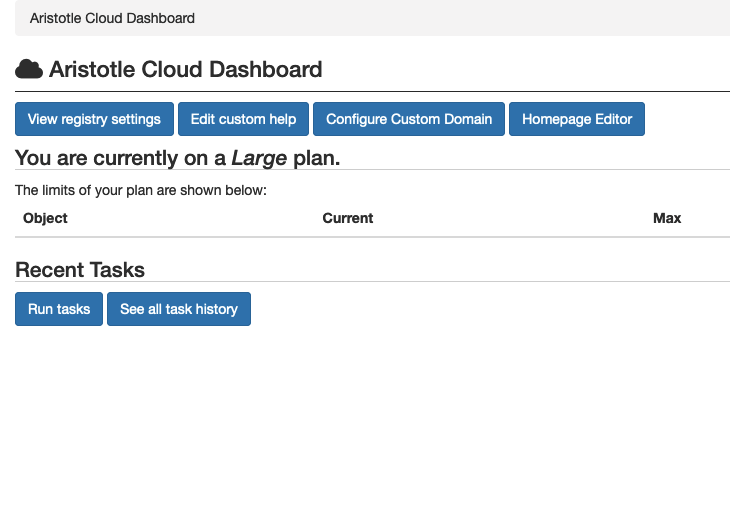
Task: Click the plan limits description text
Action: [x=141, y=190]
